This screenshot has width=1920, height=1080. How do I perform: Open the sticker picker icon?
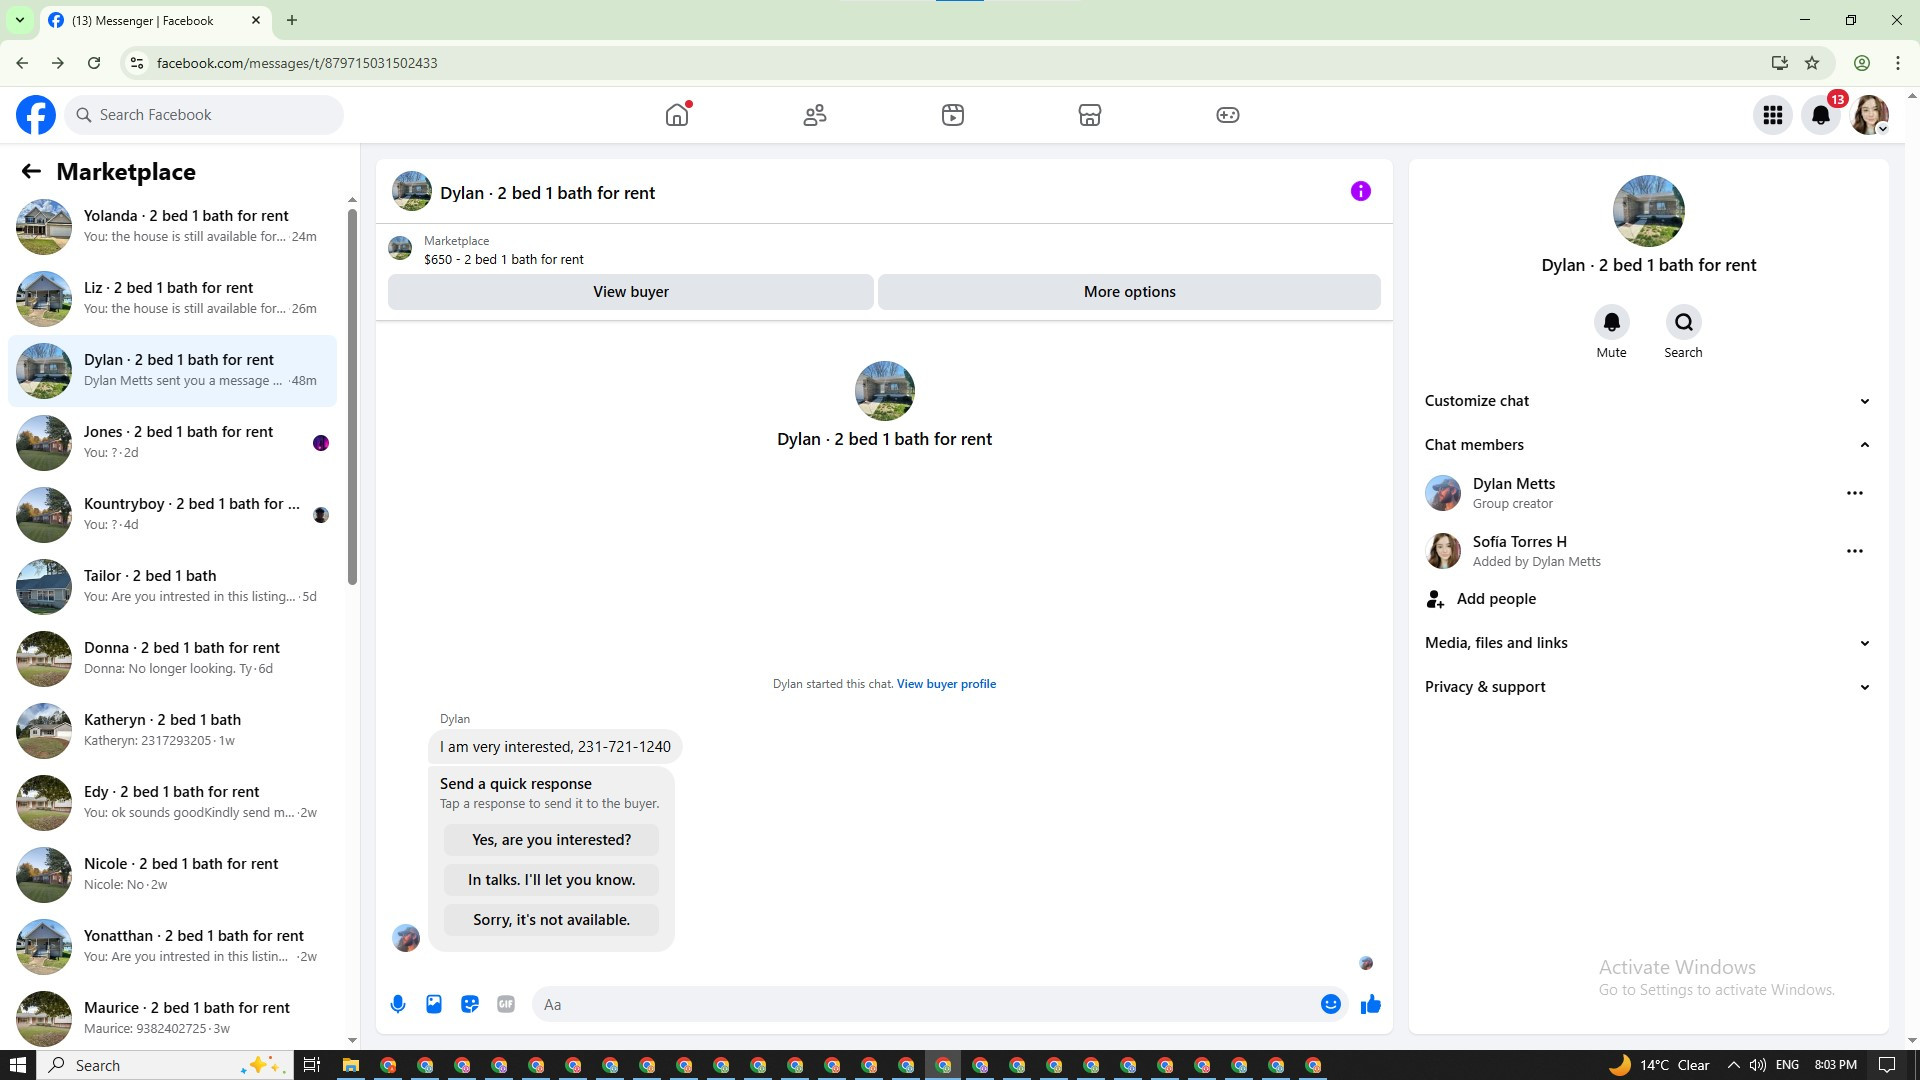click(x=470, y=1004)
